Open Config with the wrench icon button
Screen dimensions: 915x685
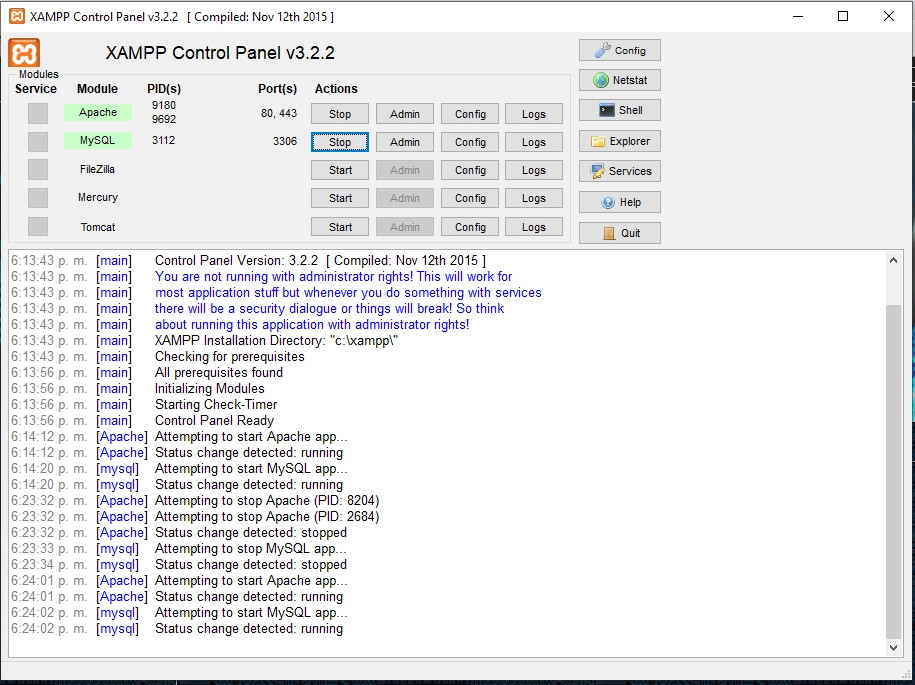click(619, 50)
